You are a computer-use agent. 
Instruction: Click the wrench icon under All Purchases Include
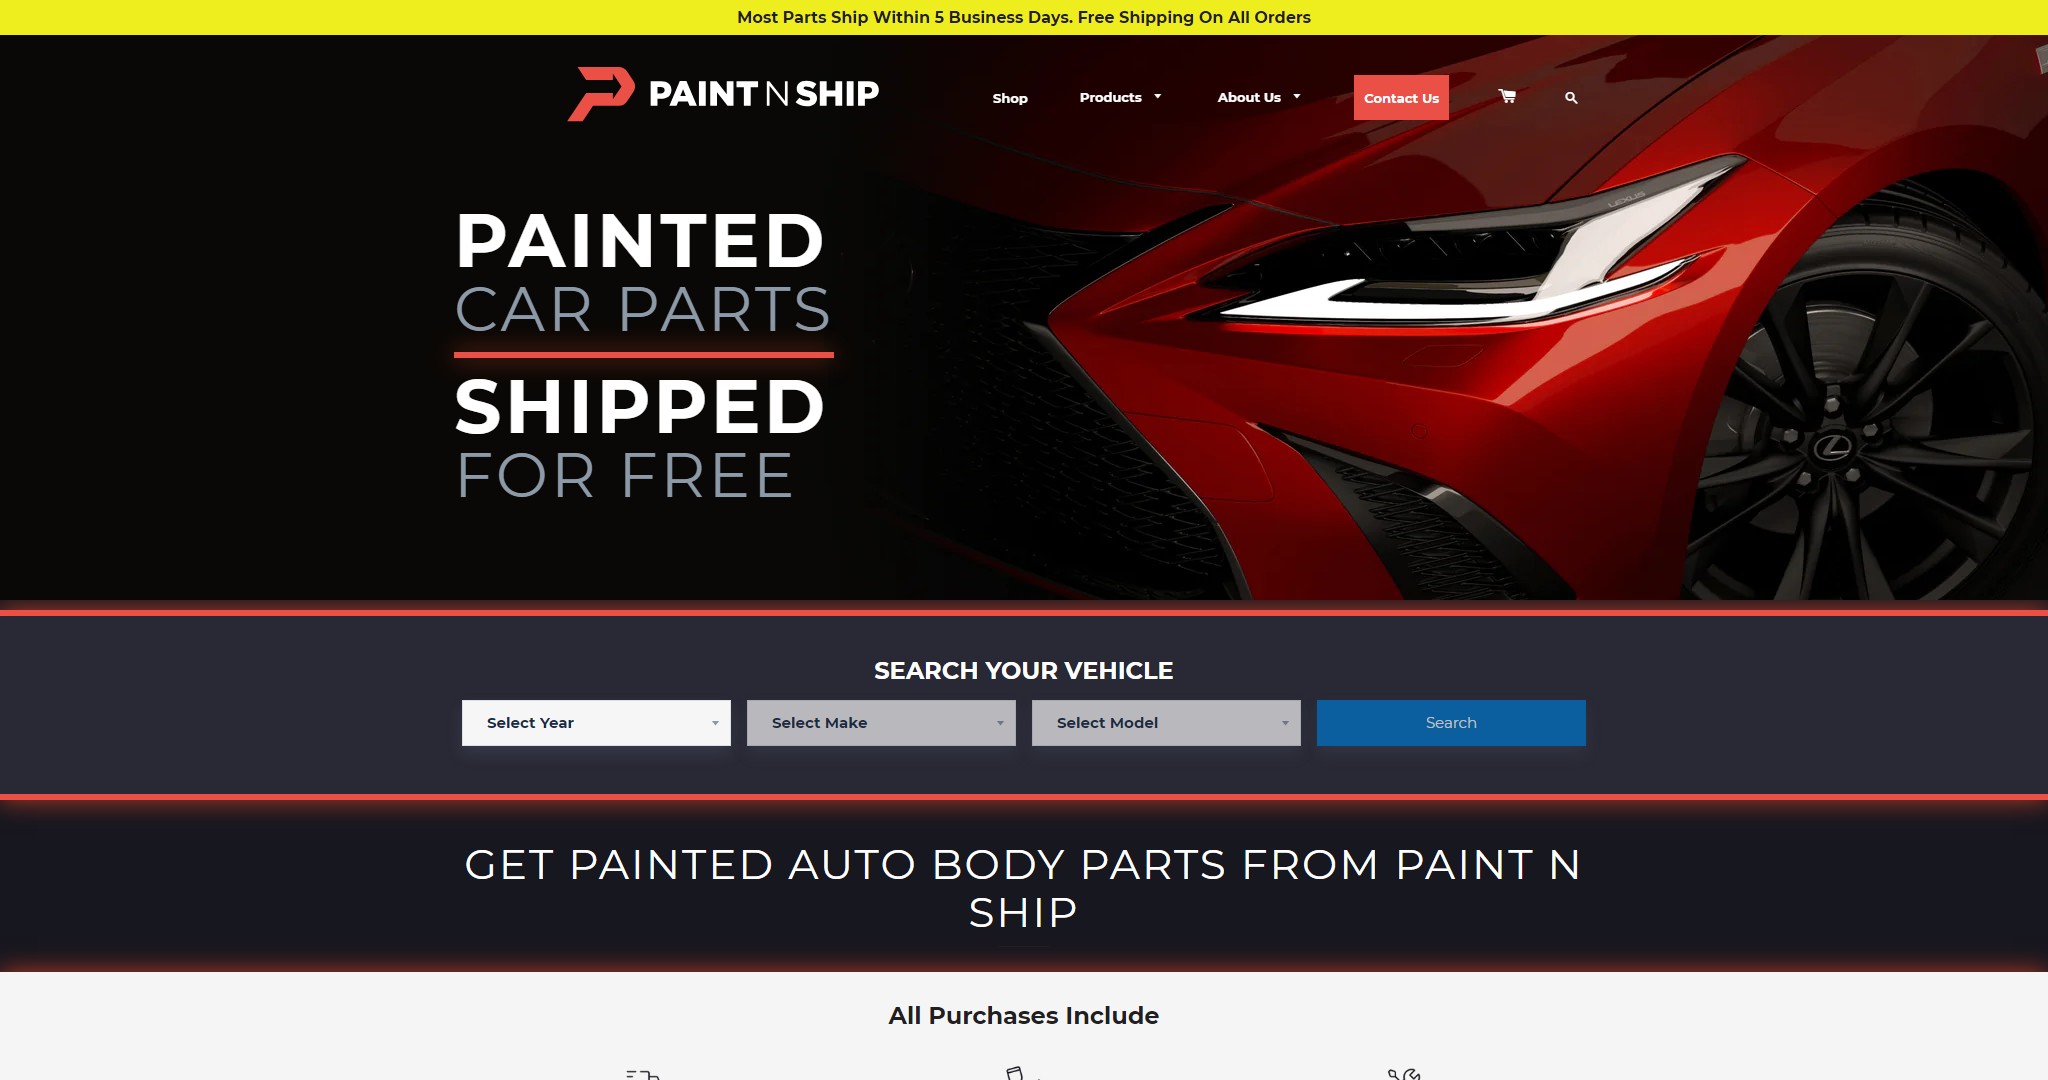1404,1074
